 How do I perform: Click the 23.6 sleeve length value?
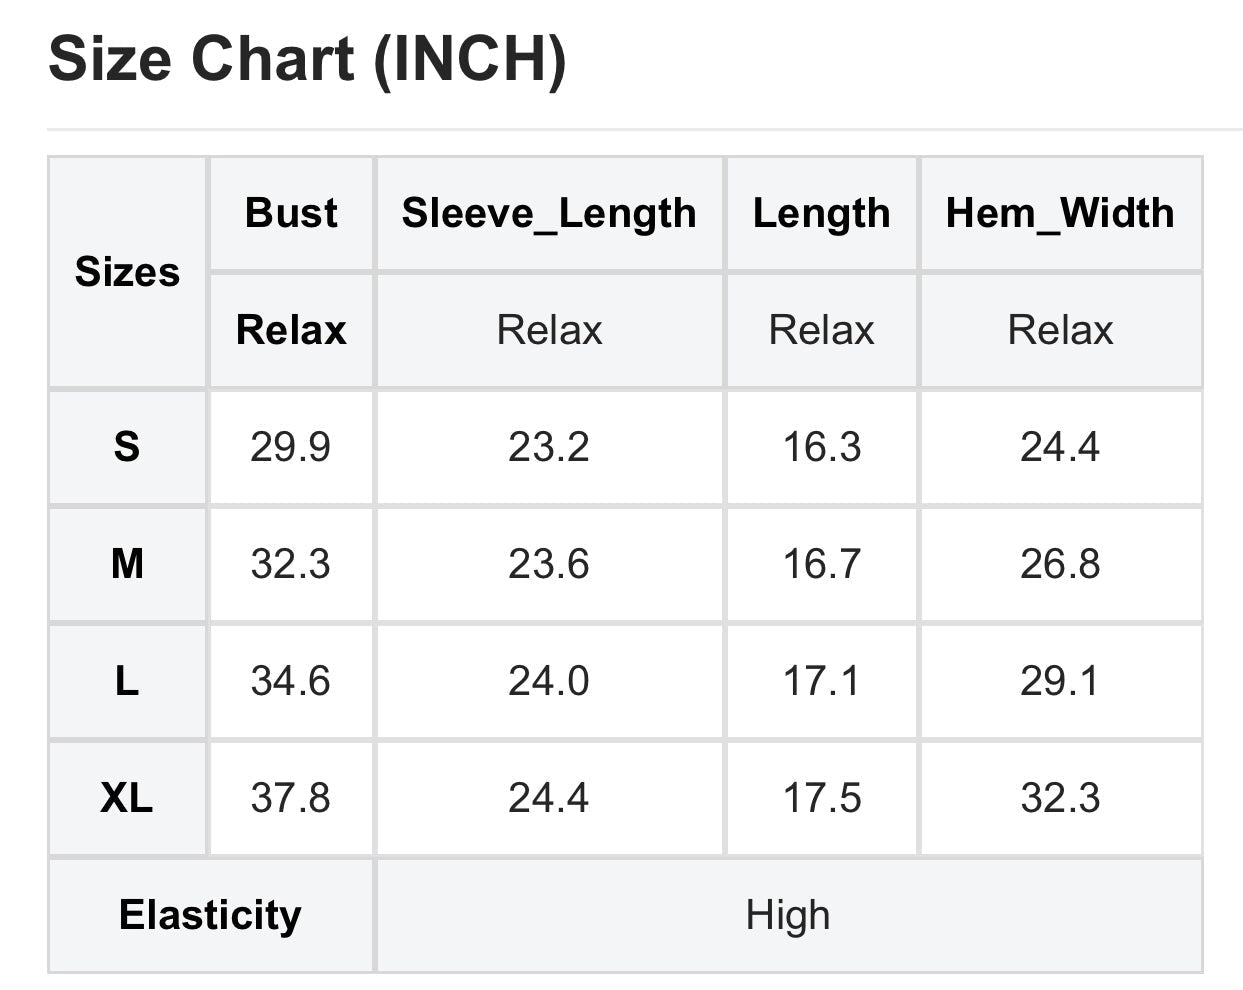(x=549, y=564)
